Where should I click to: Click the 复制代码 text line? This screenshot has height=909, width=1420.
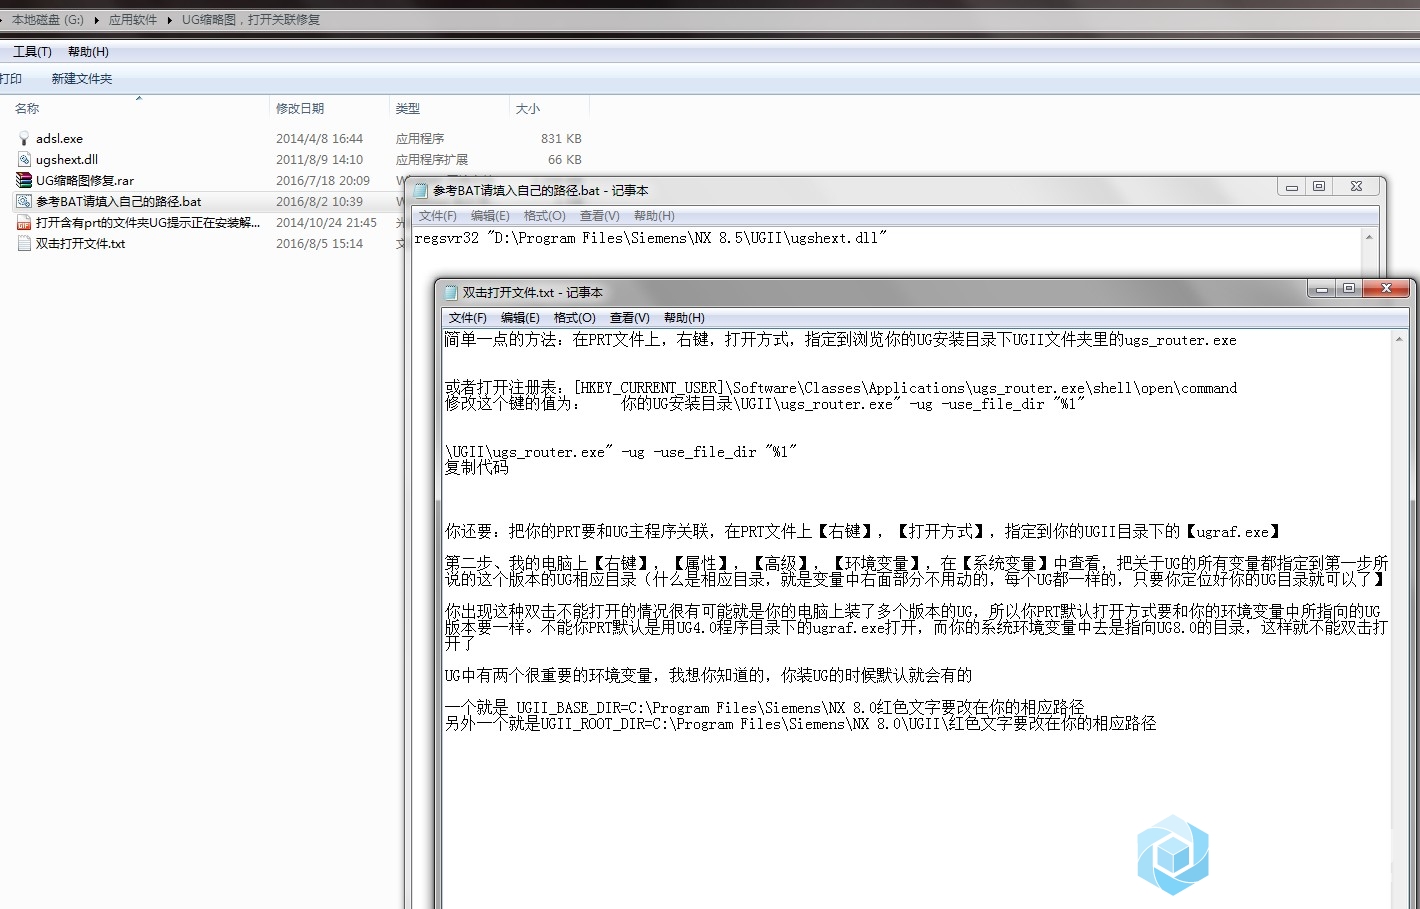[x=477, y=468]
